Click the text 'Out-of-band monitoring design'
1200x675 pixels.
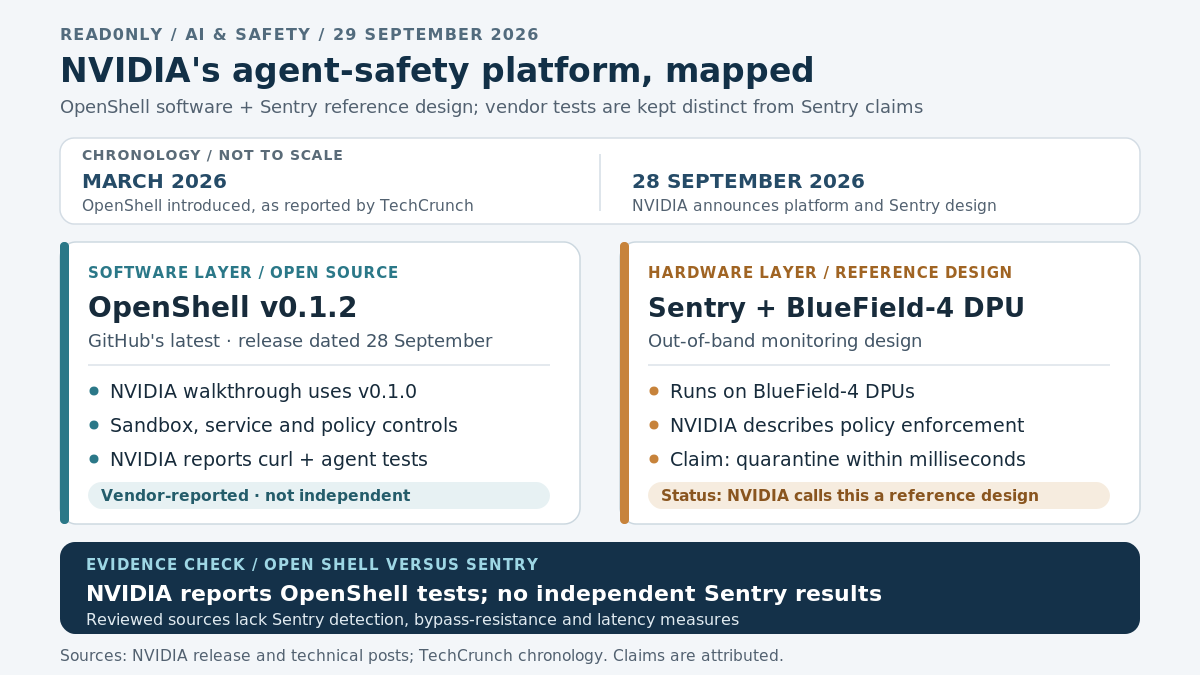[785, 342]
